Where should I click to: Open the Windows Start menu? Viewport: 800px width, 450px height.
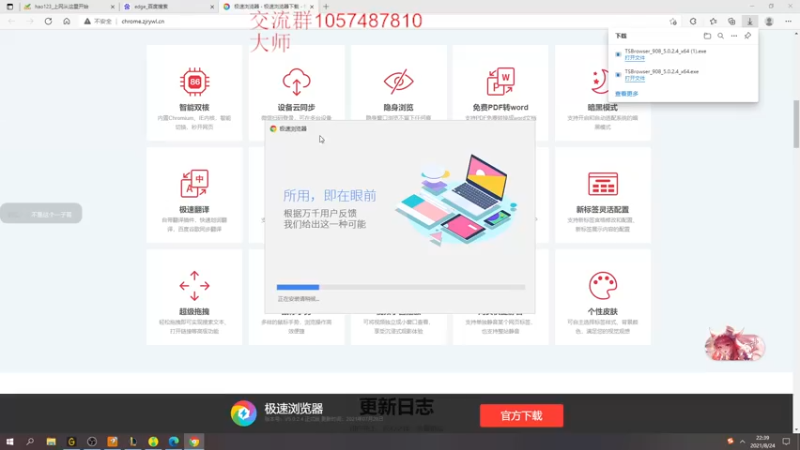10,441
